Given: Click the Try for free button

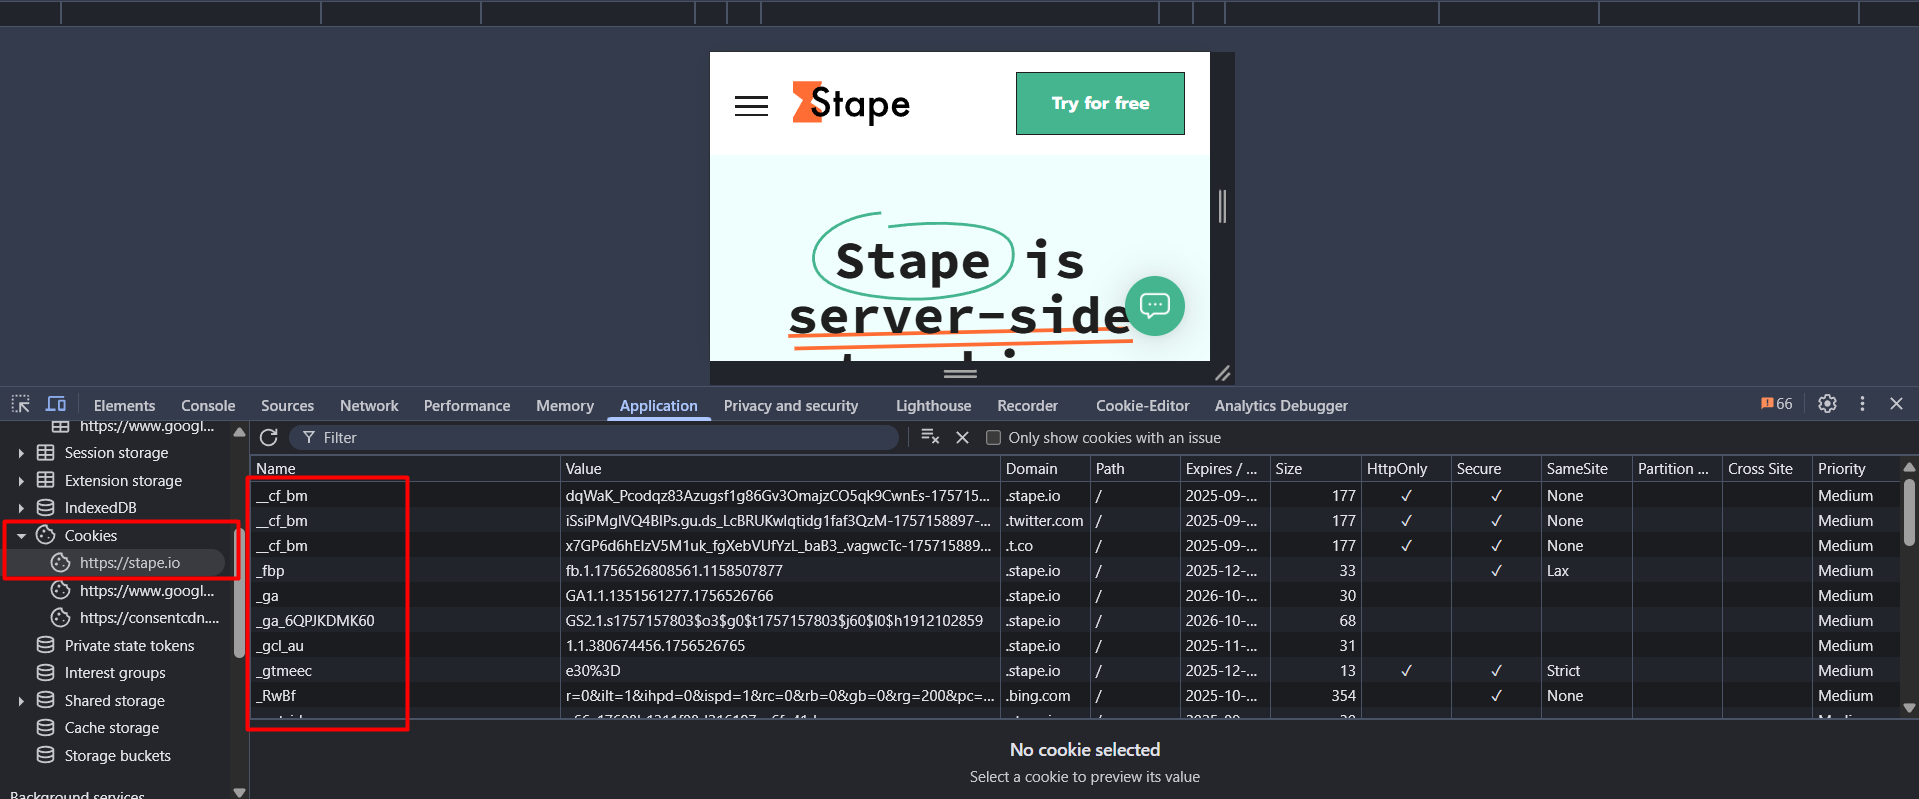Looking at the screenshot, I should (x=1100, y=103).
